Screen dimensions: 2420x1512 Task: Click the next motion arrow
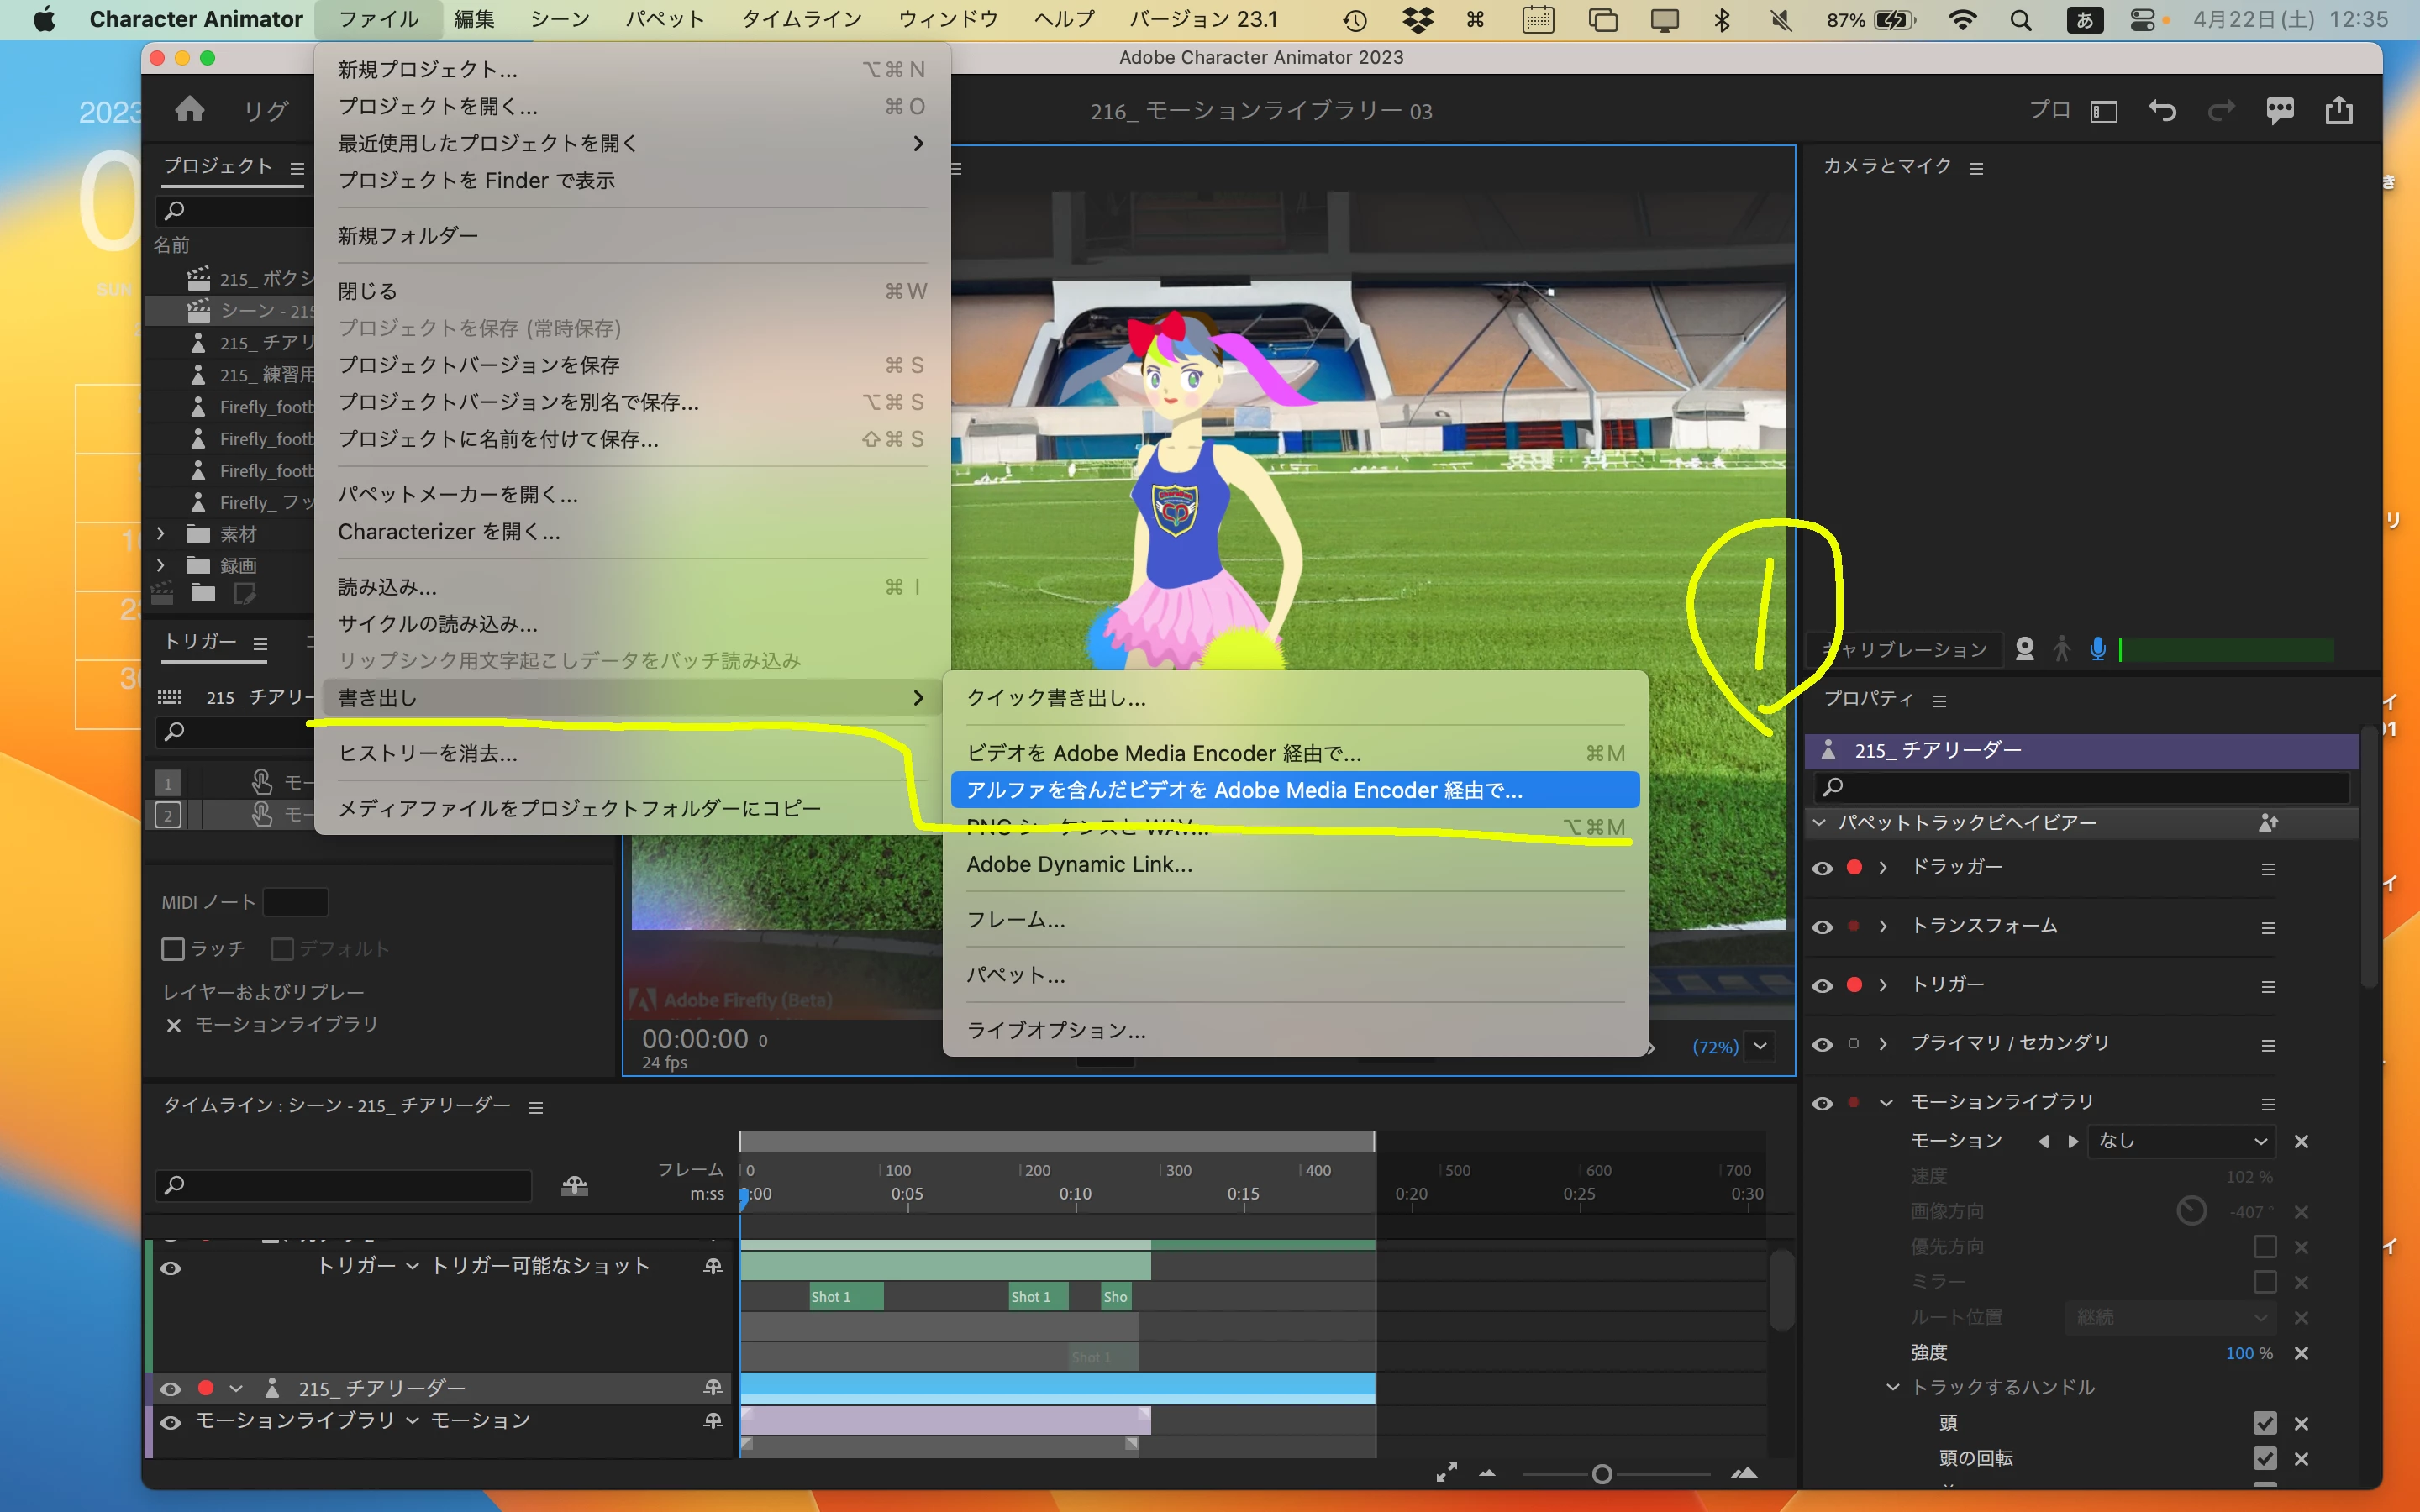2073,1141
